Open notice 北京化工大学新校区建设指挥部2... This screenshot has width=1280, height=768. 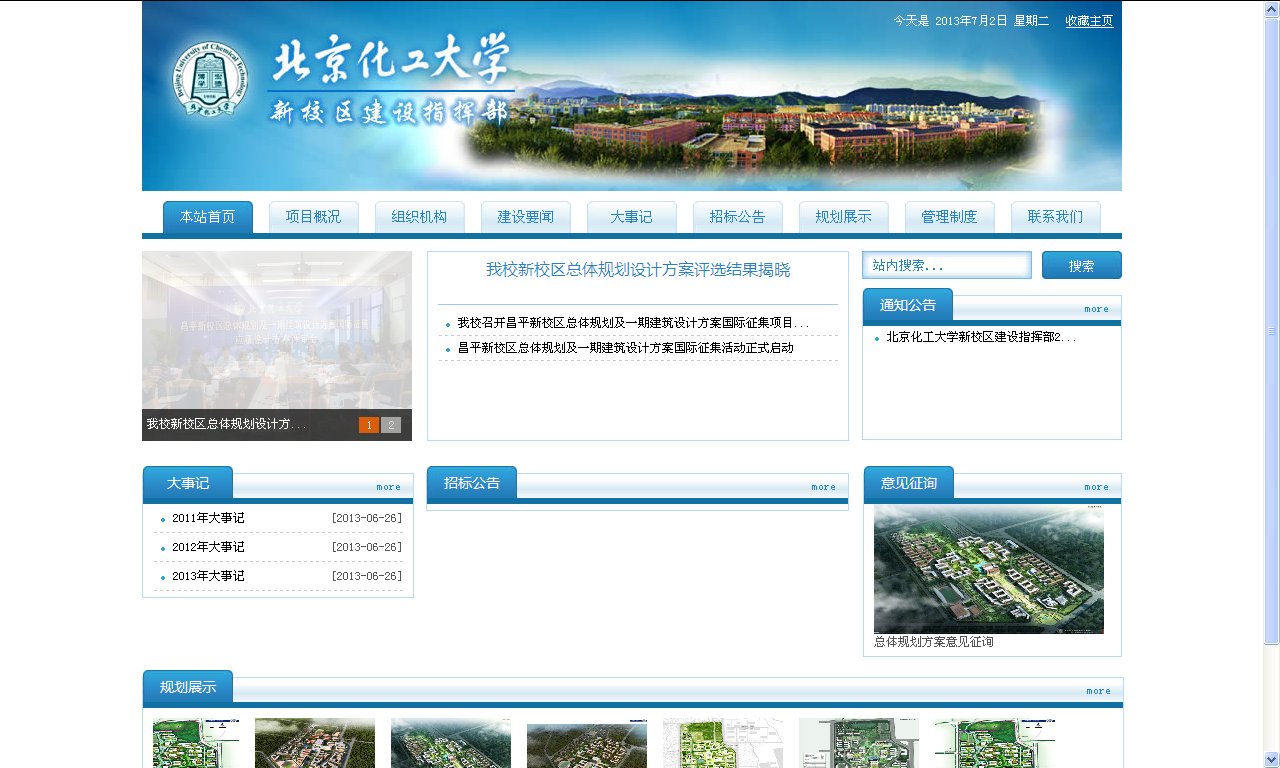click(980, 337)
